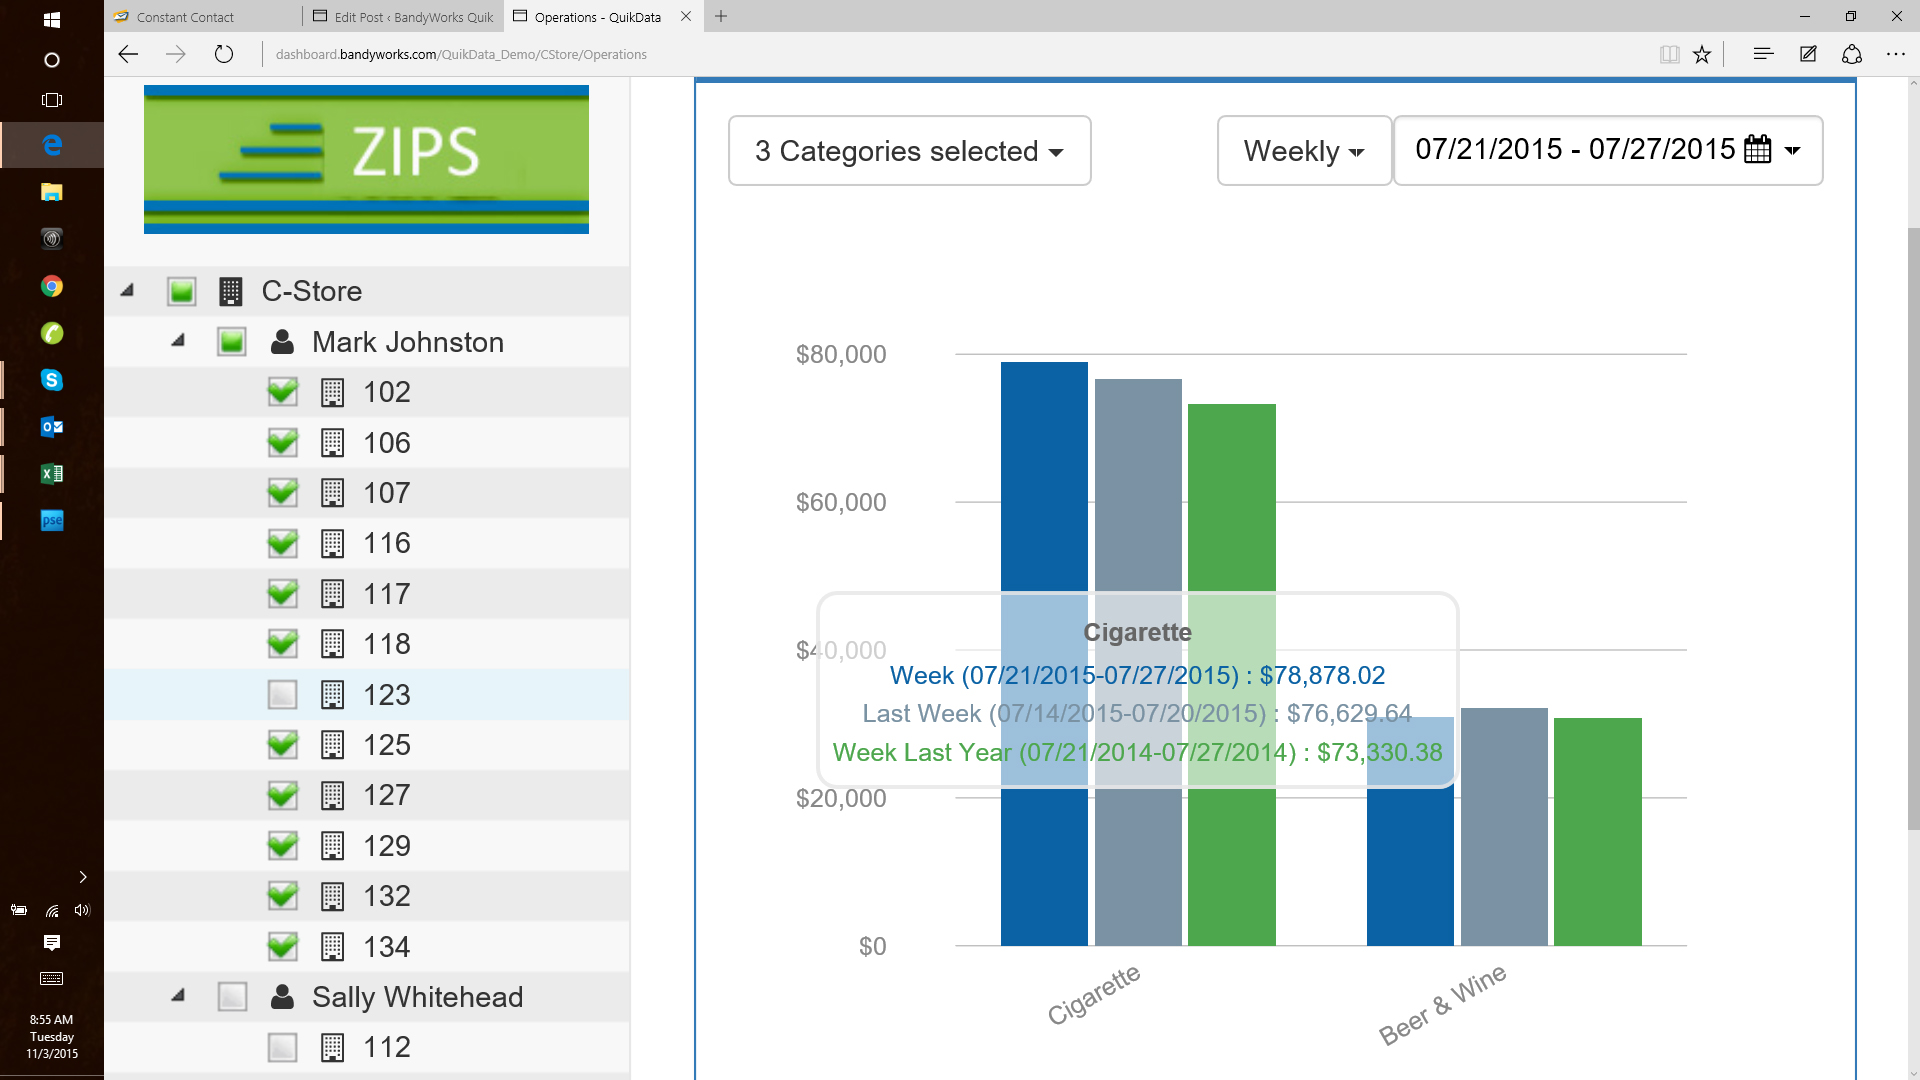Select the Operations tab in browser
Image resolution: width=1920 pixels, height=1080 pixels.
[600, 16]
